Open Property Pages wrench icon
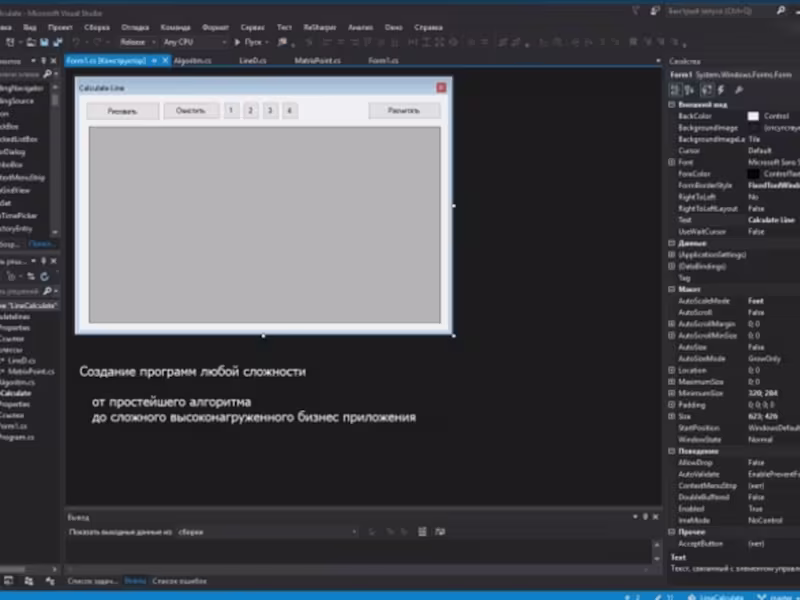 click(x=738, y=90)
